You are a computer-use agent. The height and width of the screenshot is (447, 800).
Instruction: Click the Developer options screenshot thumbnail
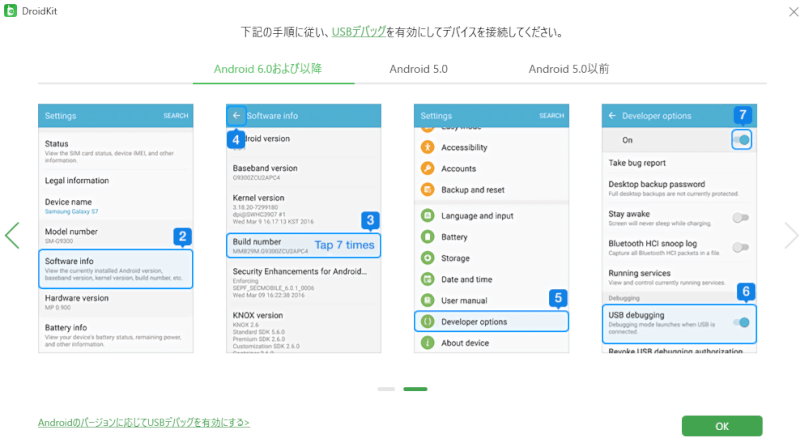pos(679,229)
